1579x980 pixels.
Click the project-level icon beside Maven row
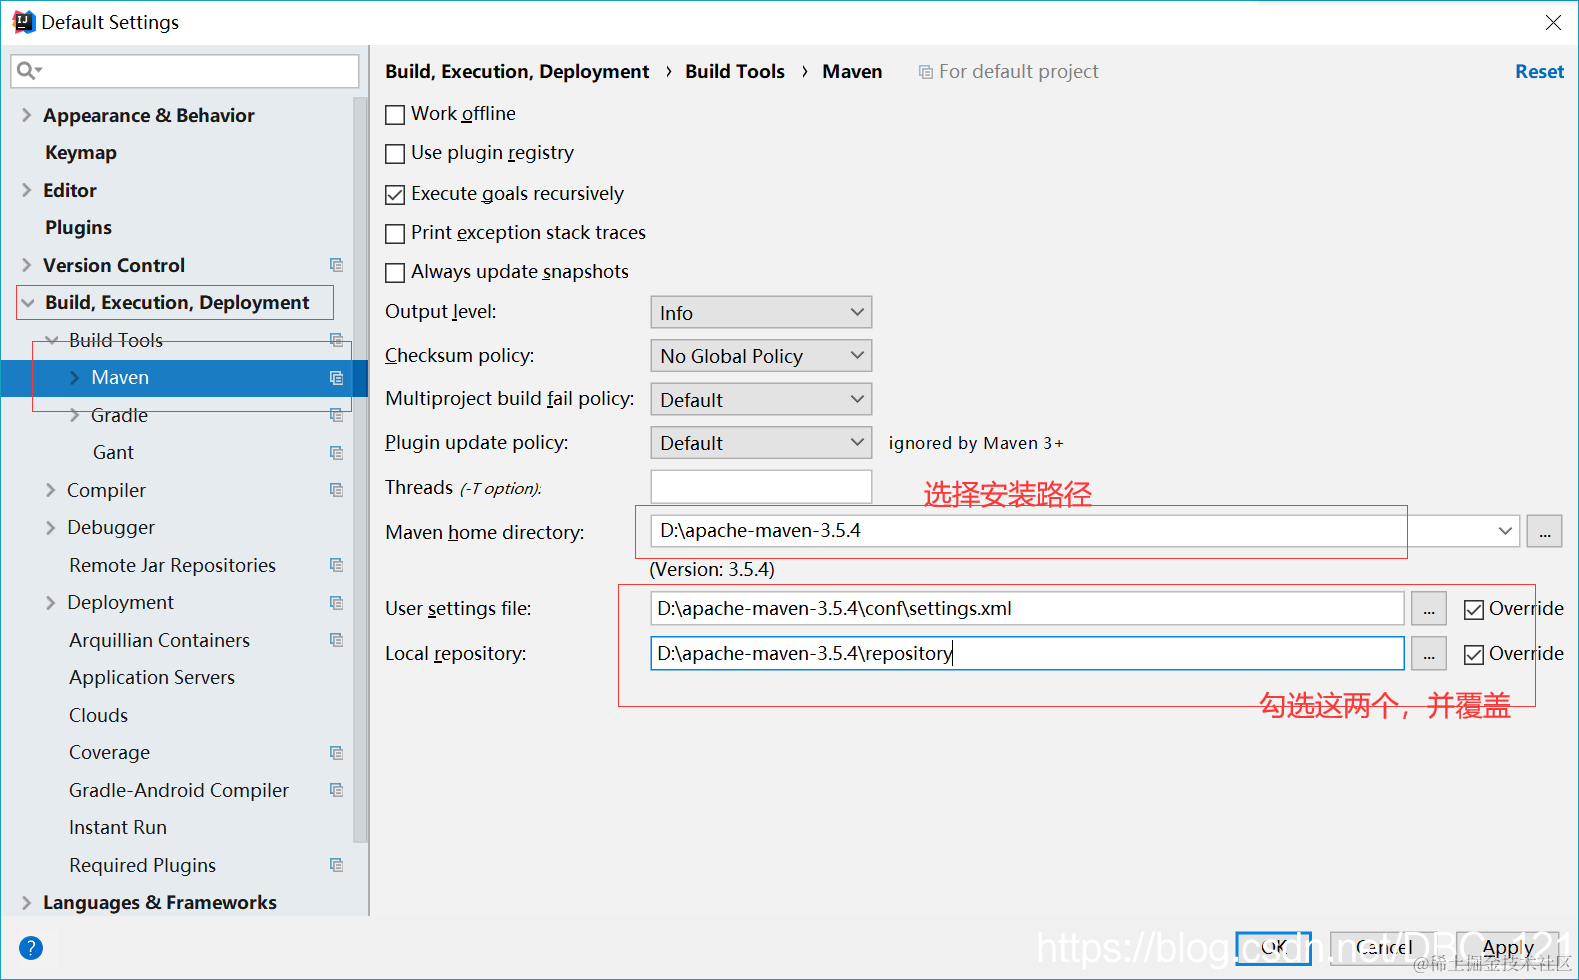pyautogui.click(x=336, y=378)
